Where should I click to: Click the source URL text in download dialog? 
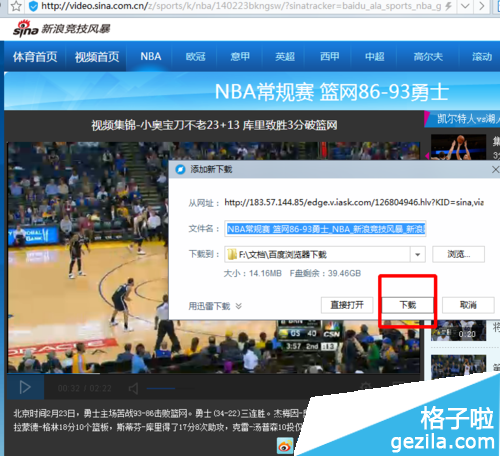coord(354,202)
